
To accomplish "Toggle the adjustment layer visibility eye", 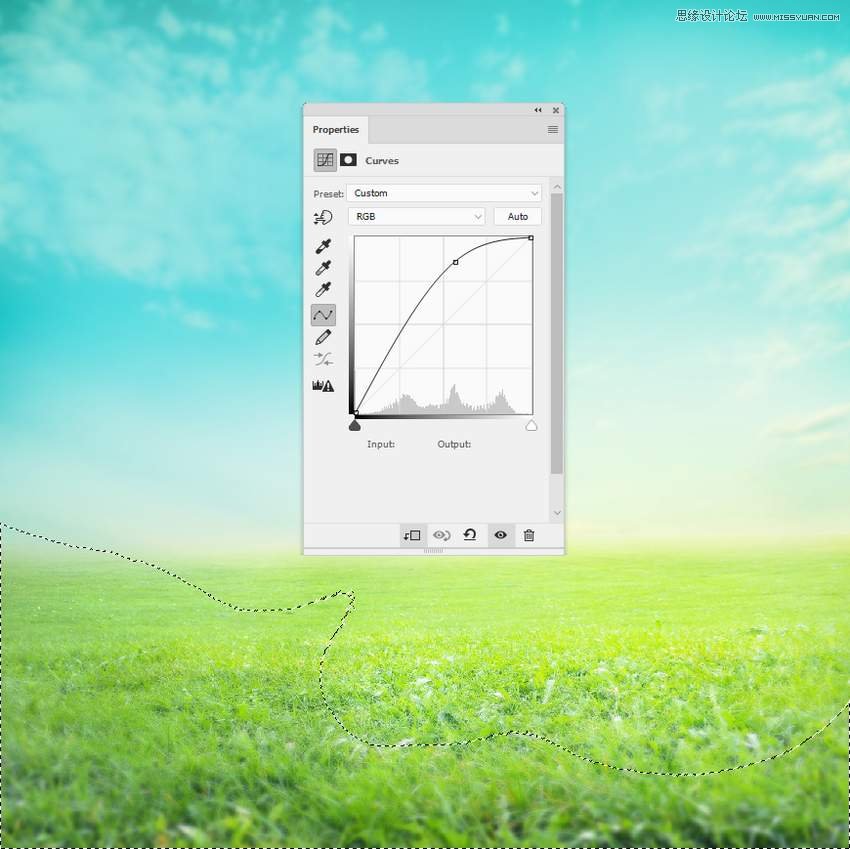I will coord(500,535).
